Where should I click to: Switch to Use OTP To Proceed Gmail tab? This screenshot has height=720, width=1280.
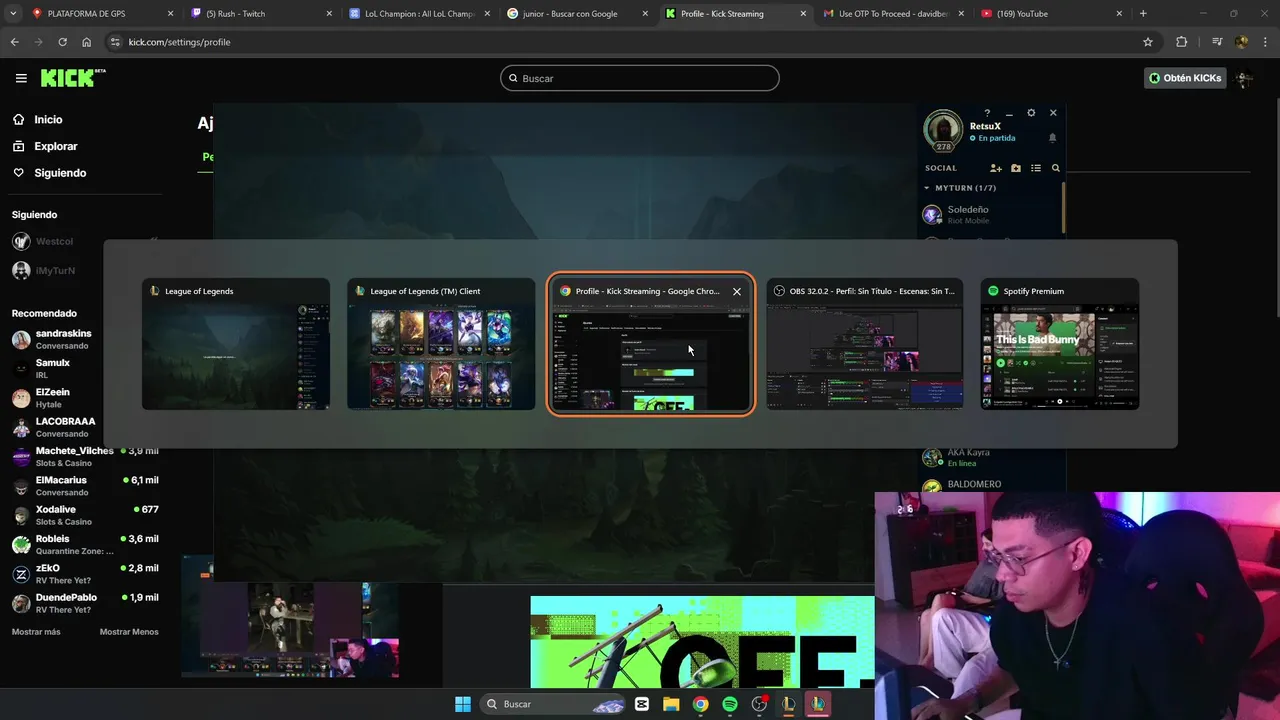894,14
